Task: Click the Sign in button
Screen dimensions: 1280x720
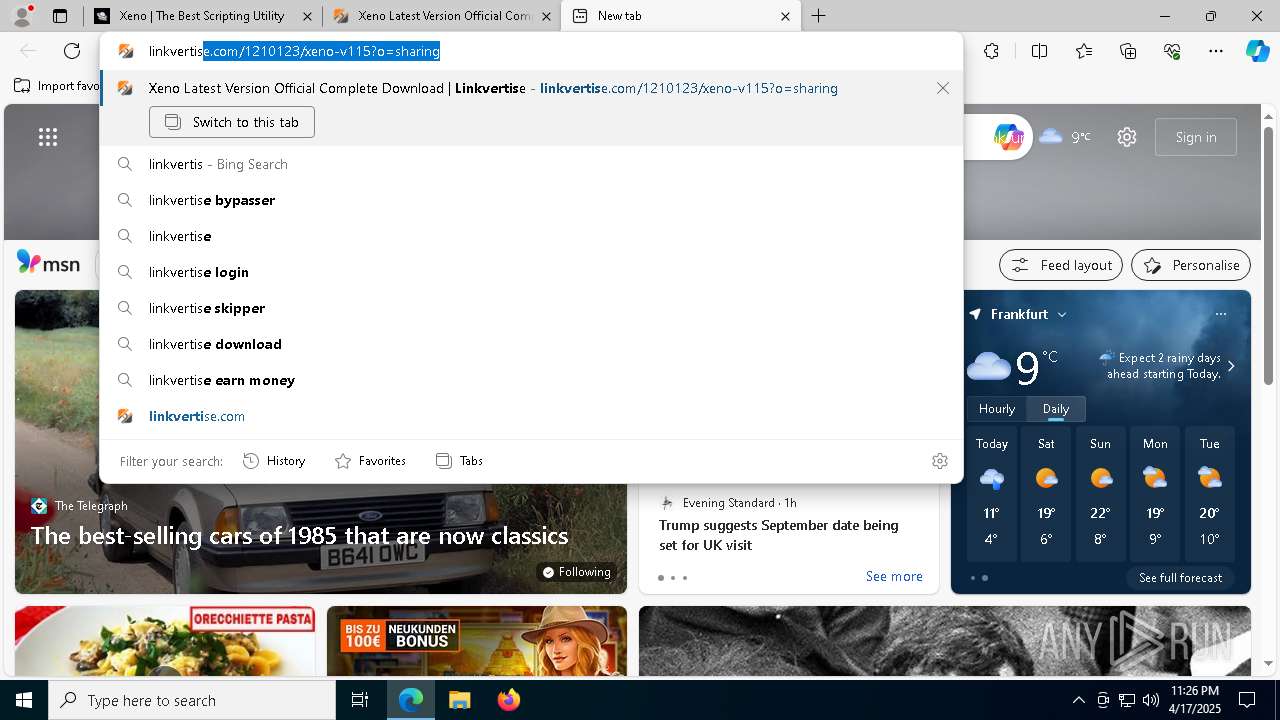Action: 1196,137
